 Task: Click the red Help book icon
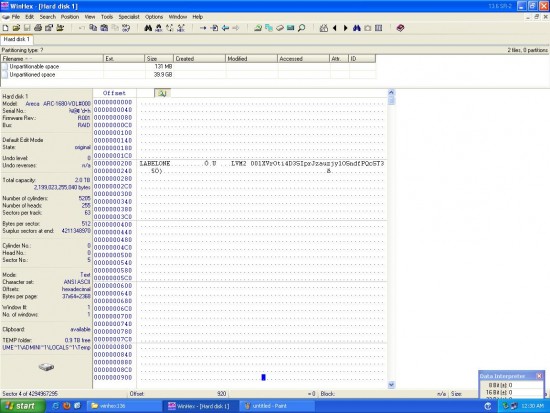[x=400, y=28]
